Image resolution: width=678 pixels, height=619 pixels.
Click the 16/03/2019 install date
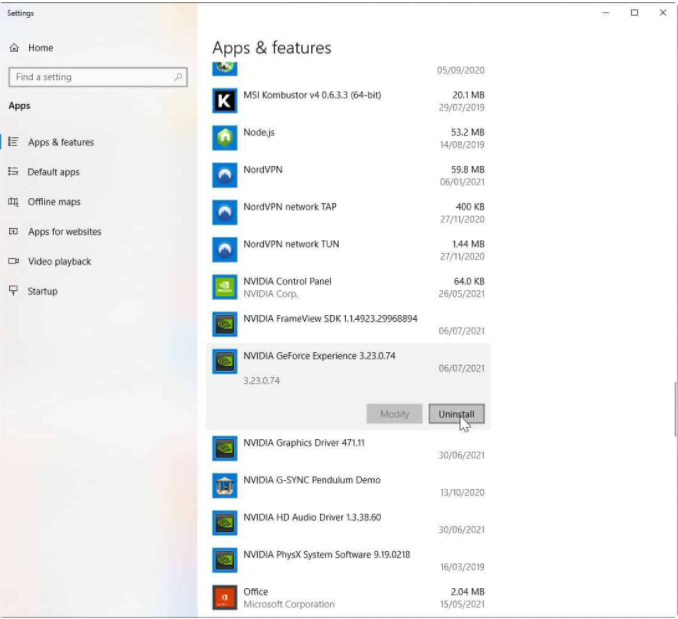(x=462, y=567)
